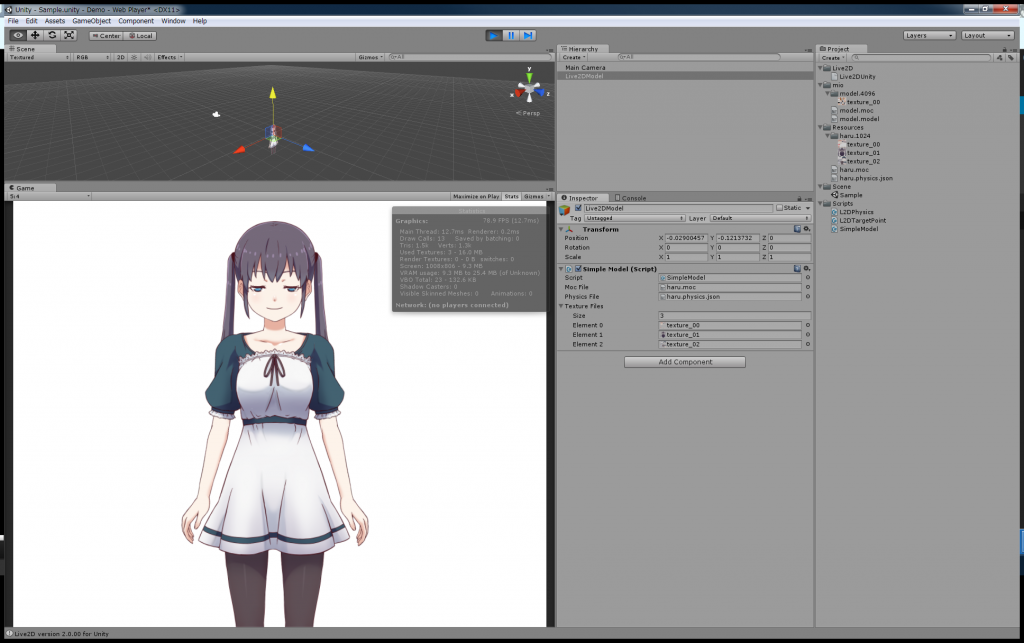1024x643 pixels.
Task: Select the Hand (view) tool
Action: [18, 35]
